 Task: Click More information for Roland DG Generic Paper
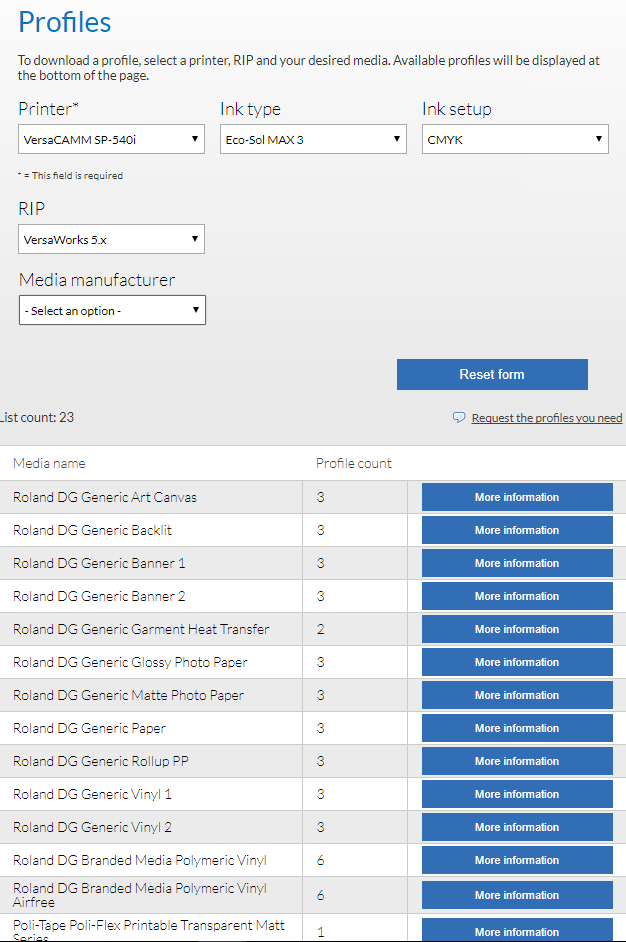(x=517, y=728)
